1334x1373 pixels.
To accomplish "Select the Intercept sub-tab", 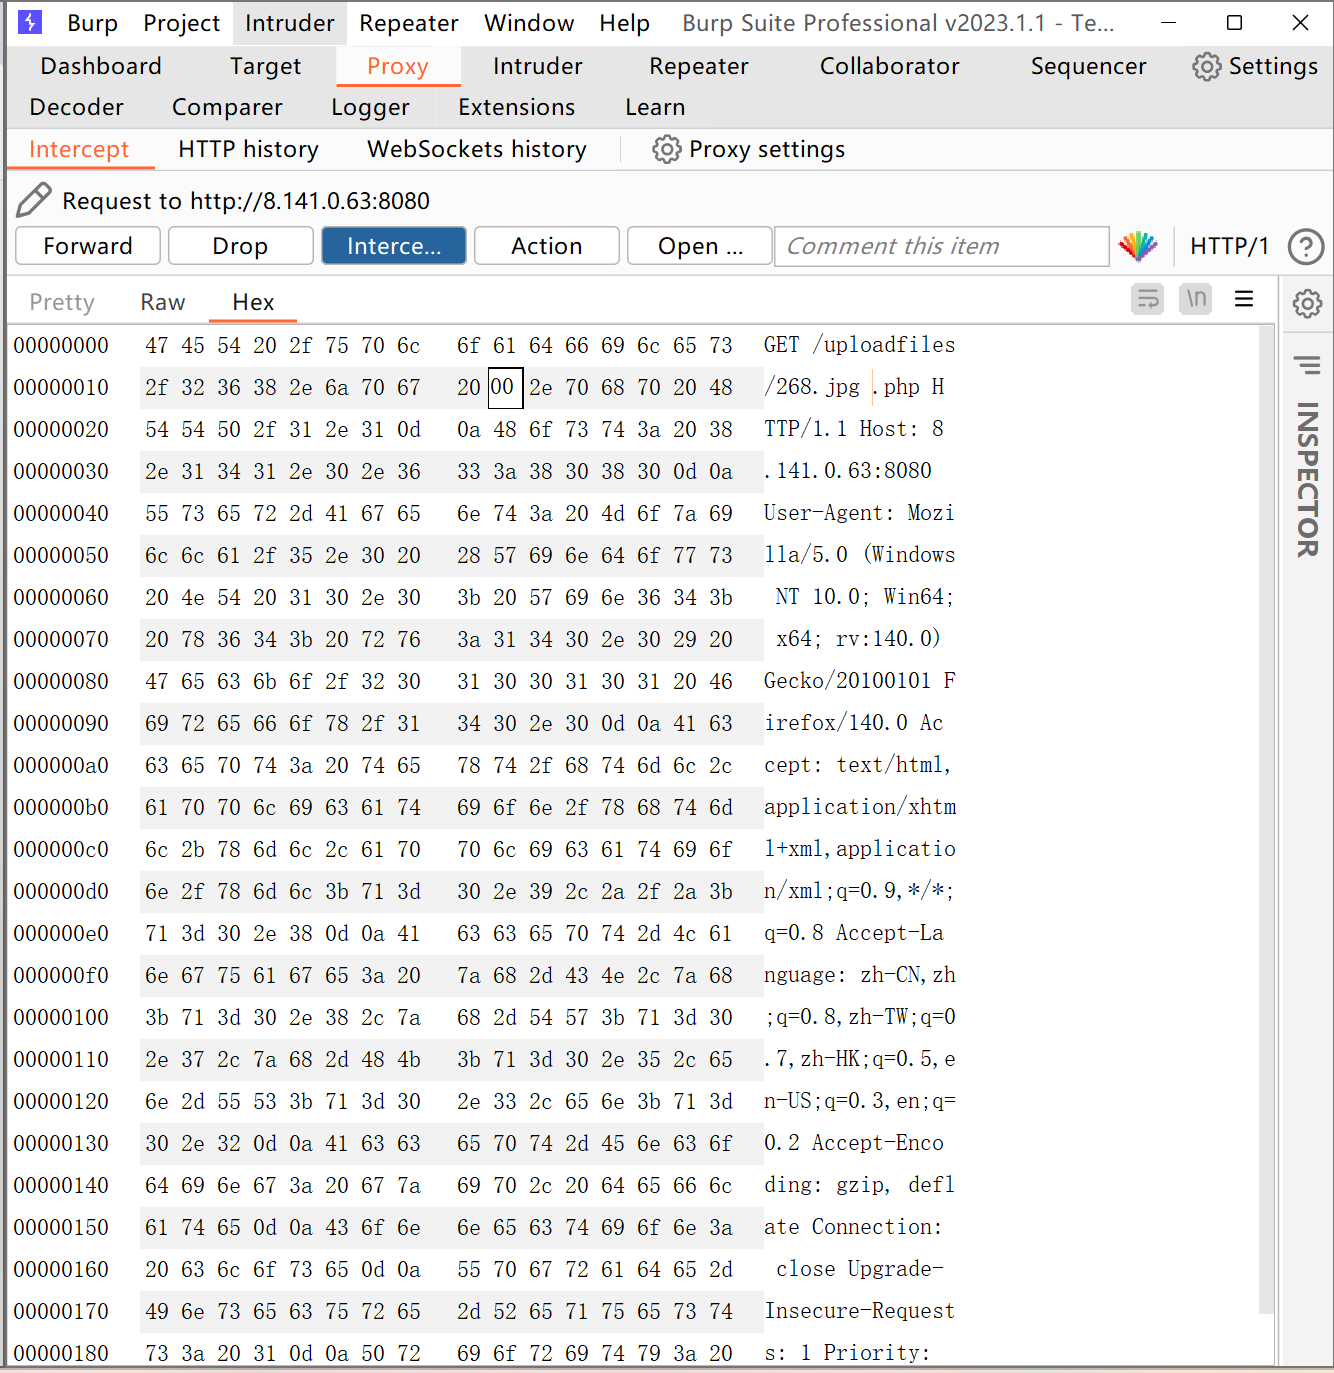I will [x=80, y=149].
